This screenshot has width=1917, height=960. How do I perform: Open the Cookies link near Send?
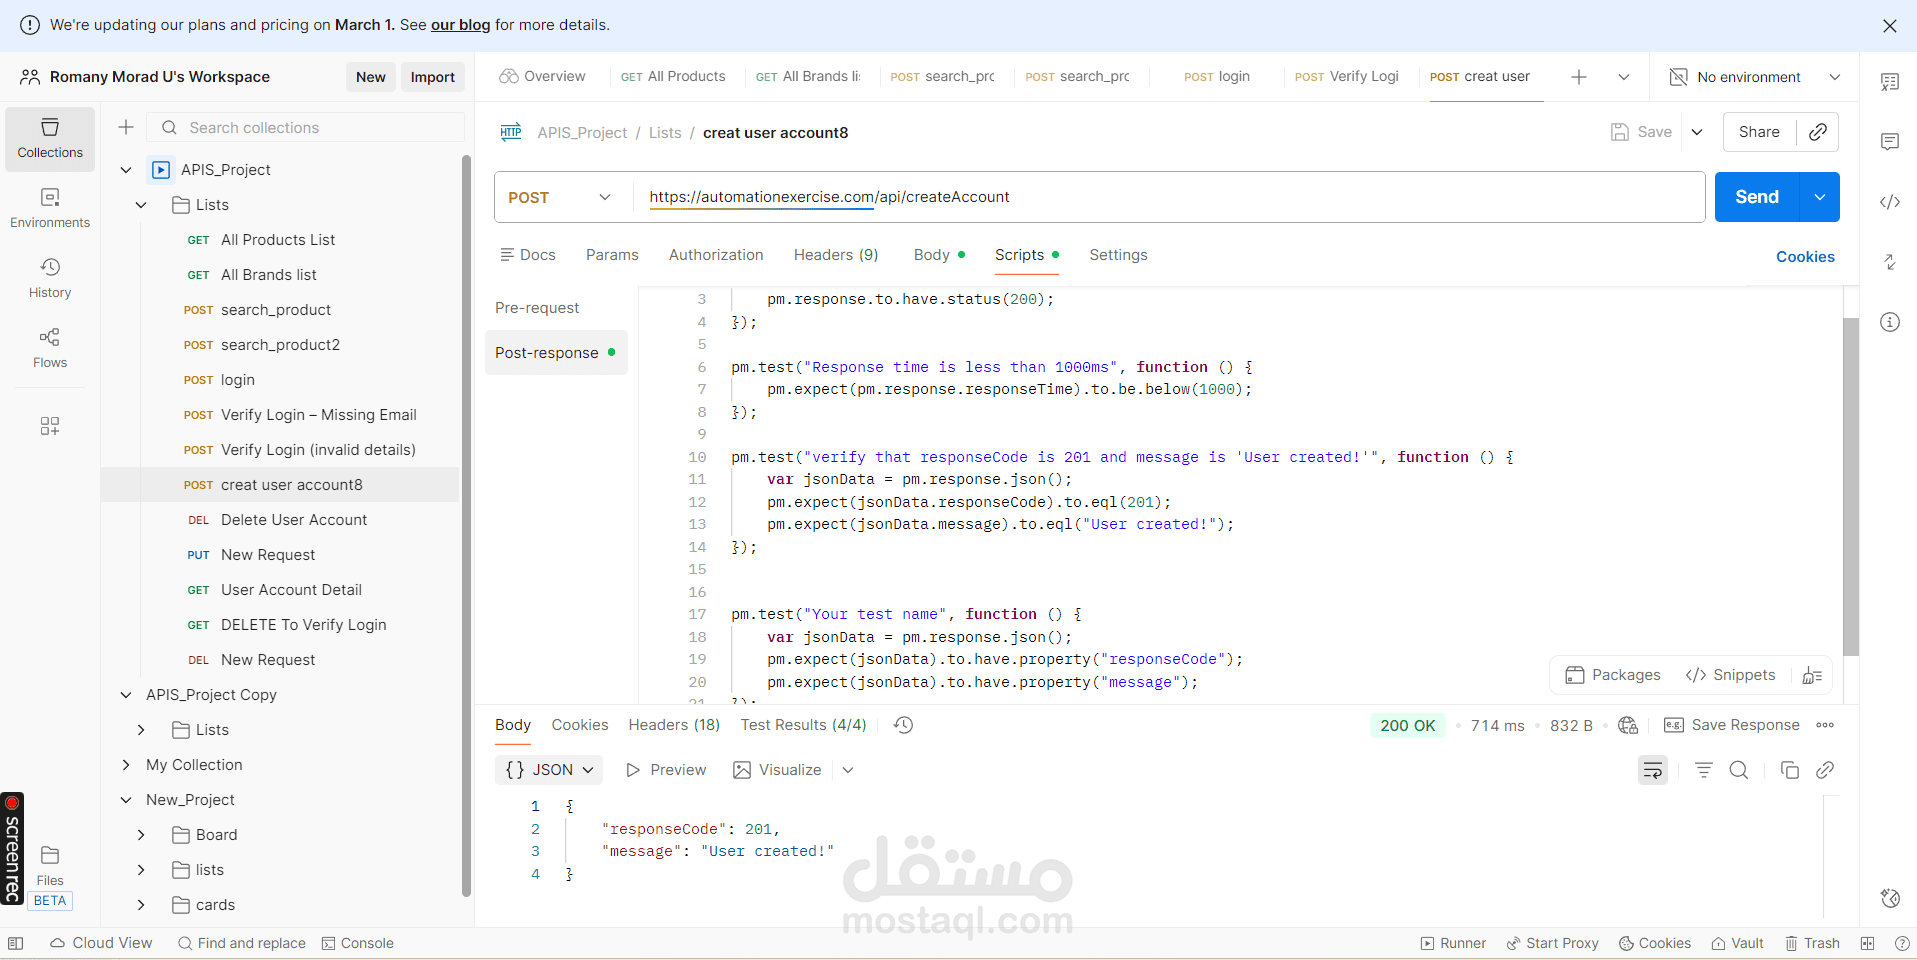[1805, 257]
